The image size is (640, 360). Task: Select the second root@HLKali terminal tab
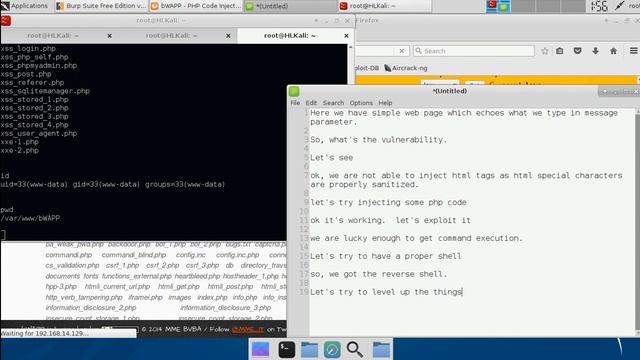point(171,36)
